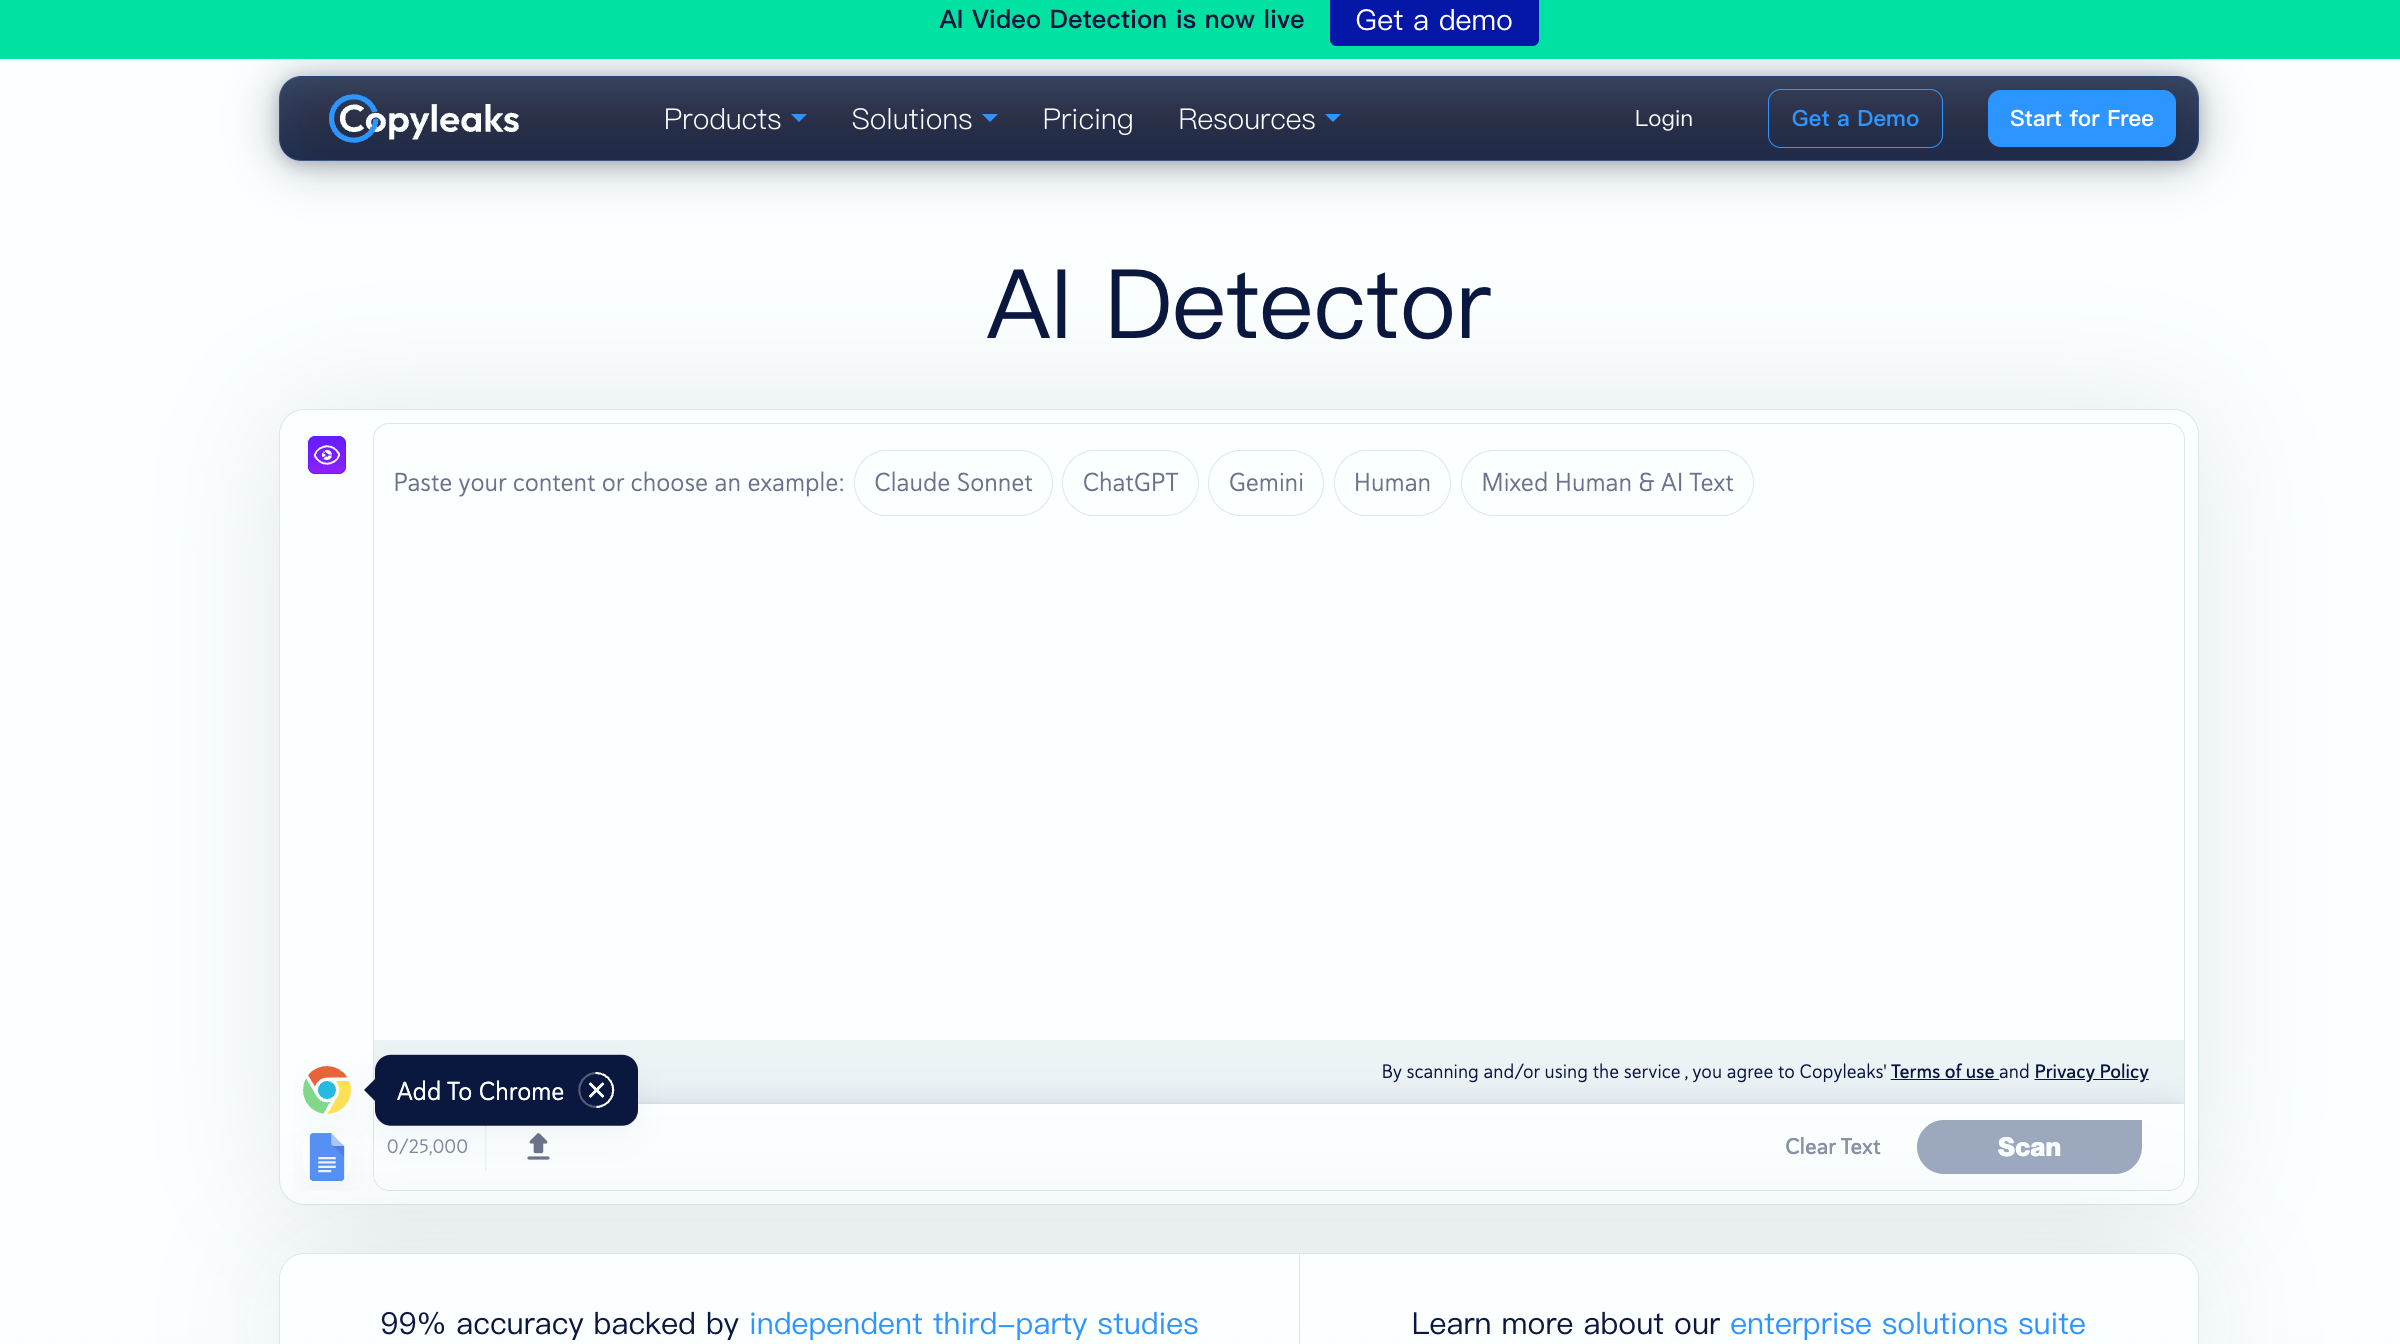The height and width of the screenshot is (1344, 2400).
Task: Open the Privacy Policy link
Action: 2091,1072
